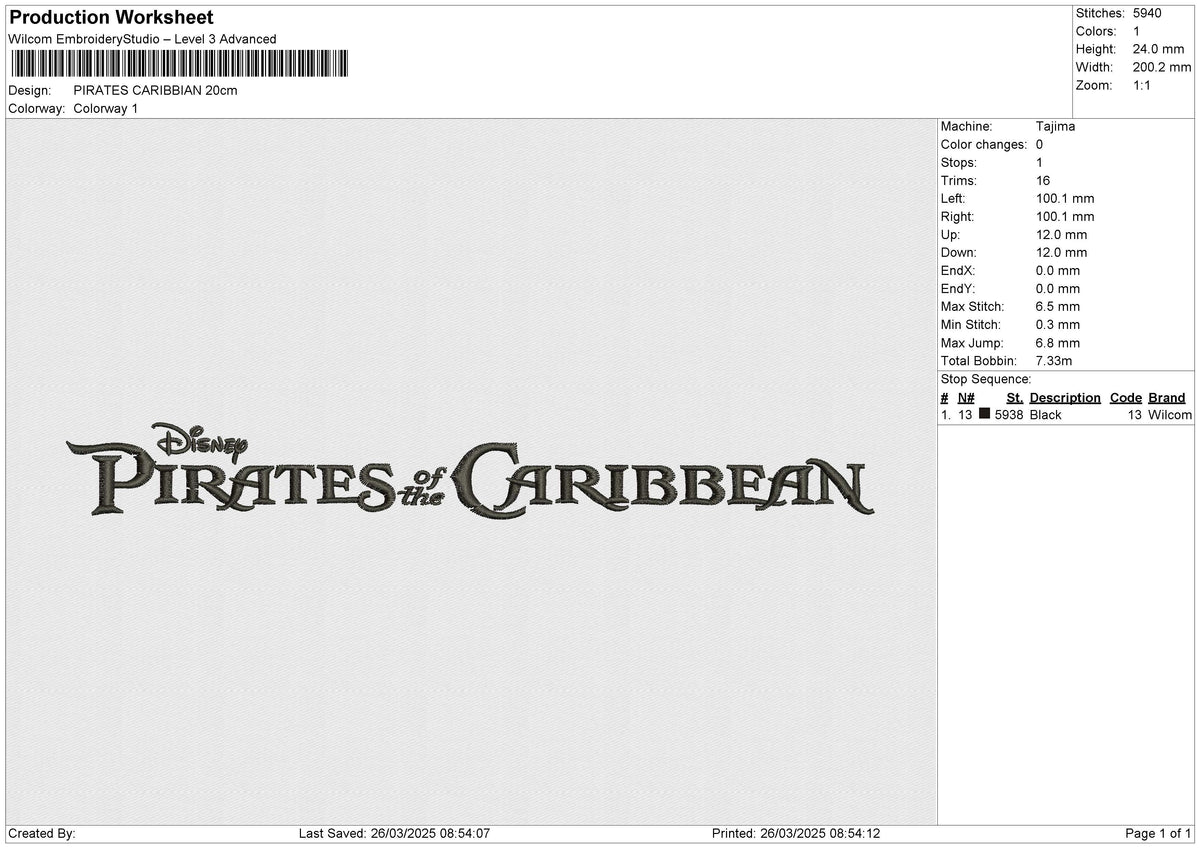The image size is (1200, 848).
Task: Click the 'Stop Sequence:' heading
Action: pos(986,379)
